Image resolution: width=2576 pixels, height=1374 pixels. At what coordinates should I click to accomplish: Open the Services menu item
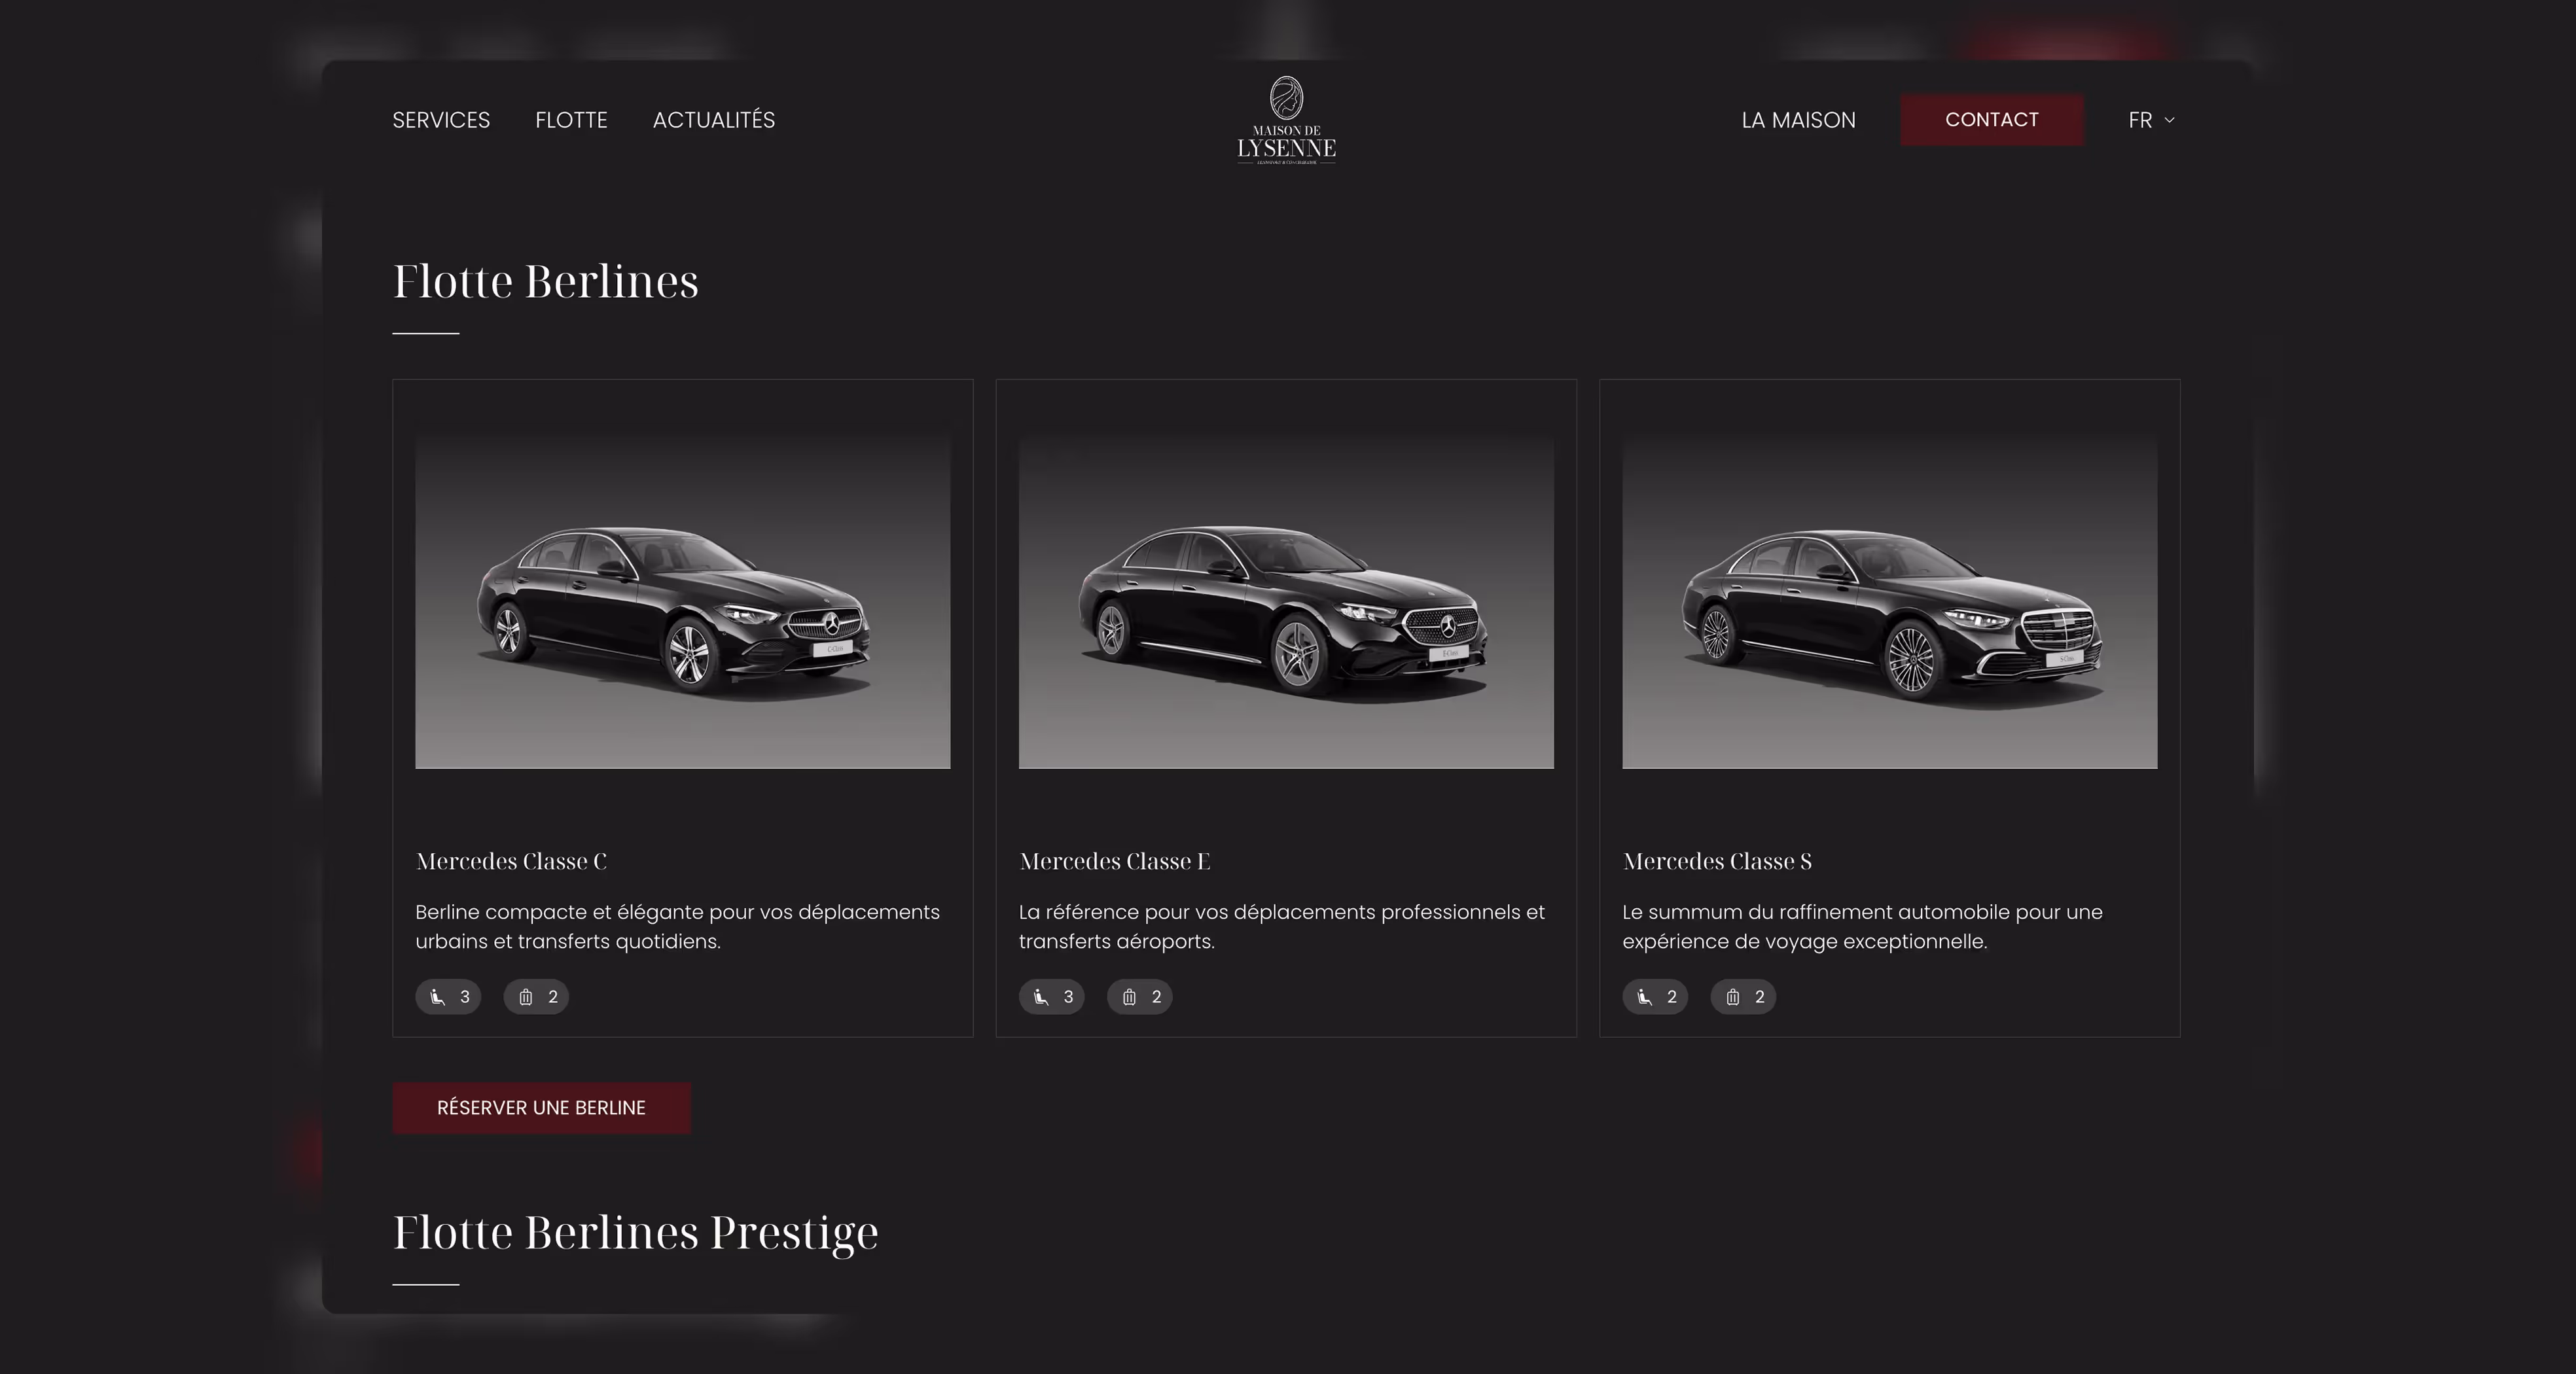pos(441,120)
